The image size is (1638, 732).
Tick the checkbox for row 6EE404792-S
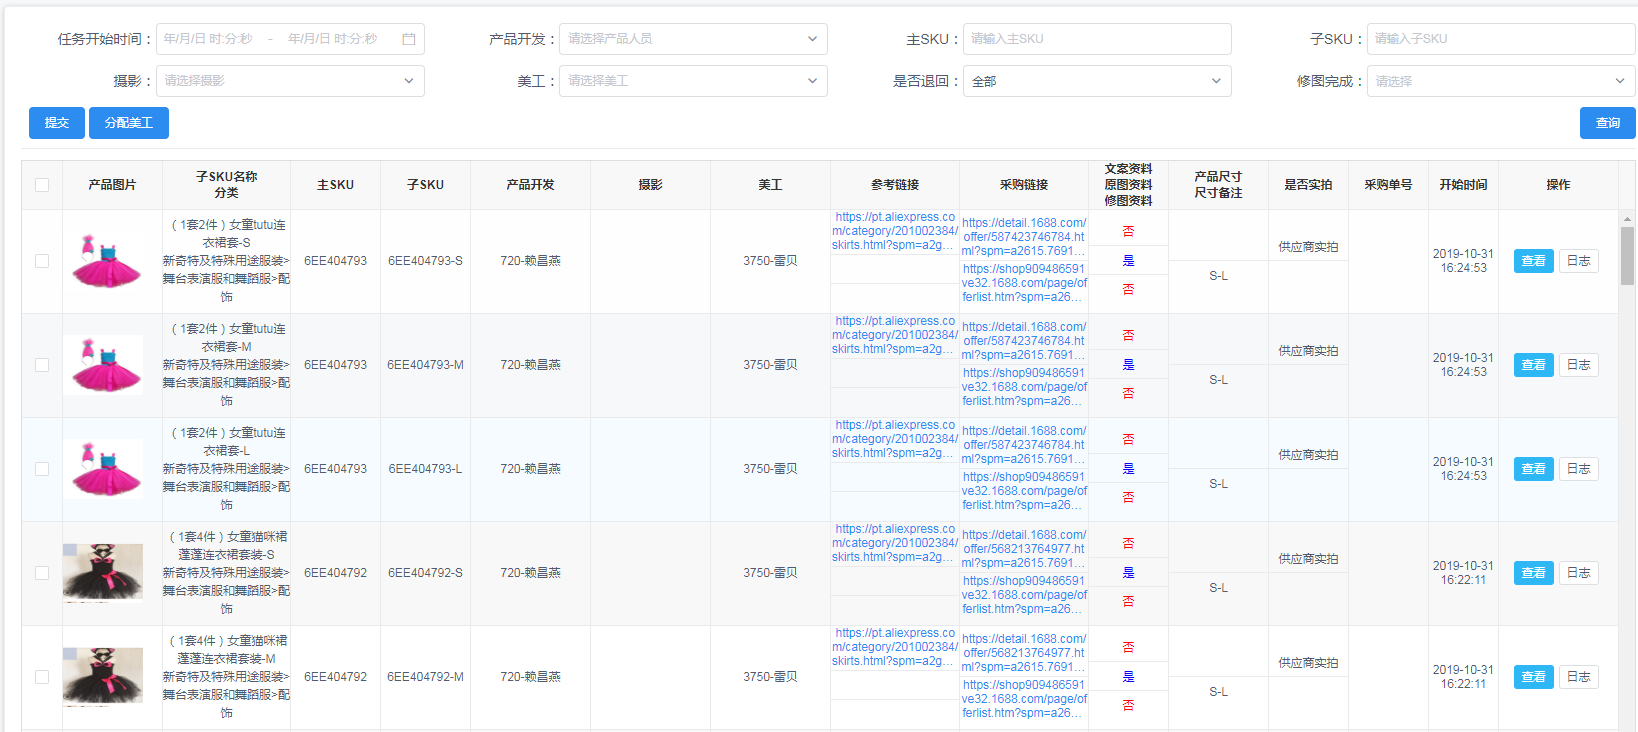pyautogui.click(x=42, y=573)
